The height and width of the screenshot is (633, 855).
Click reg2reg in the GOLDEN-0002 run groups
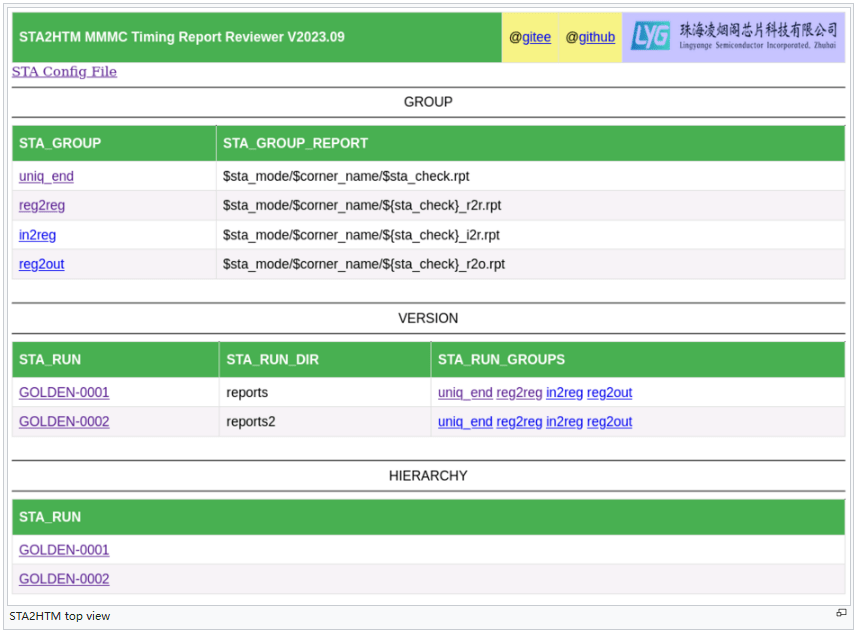click(x=519, y=422)
